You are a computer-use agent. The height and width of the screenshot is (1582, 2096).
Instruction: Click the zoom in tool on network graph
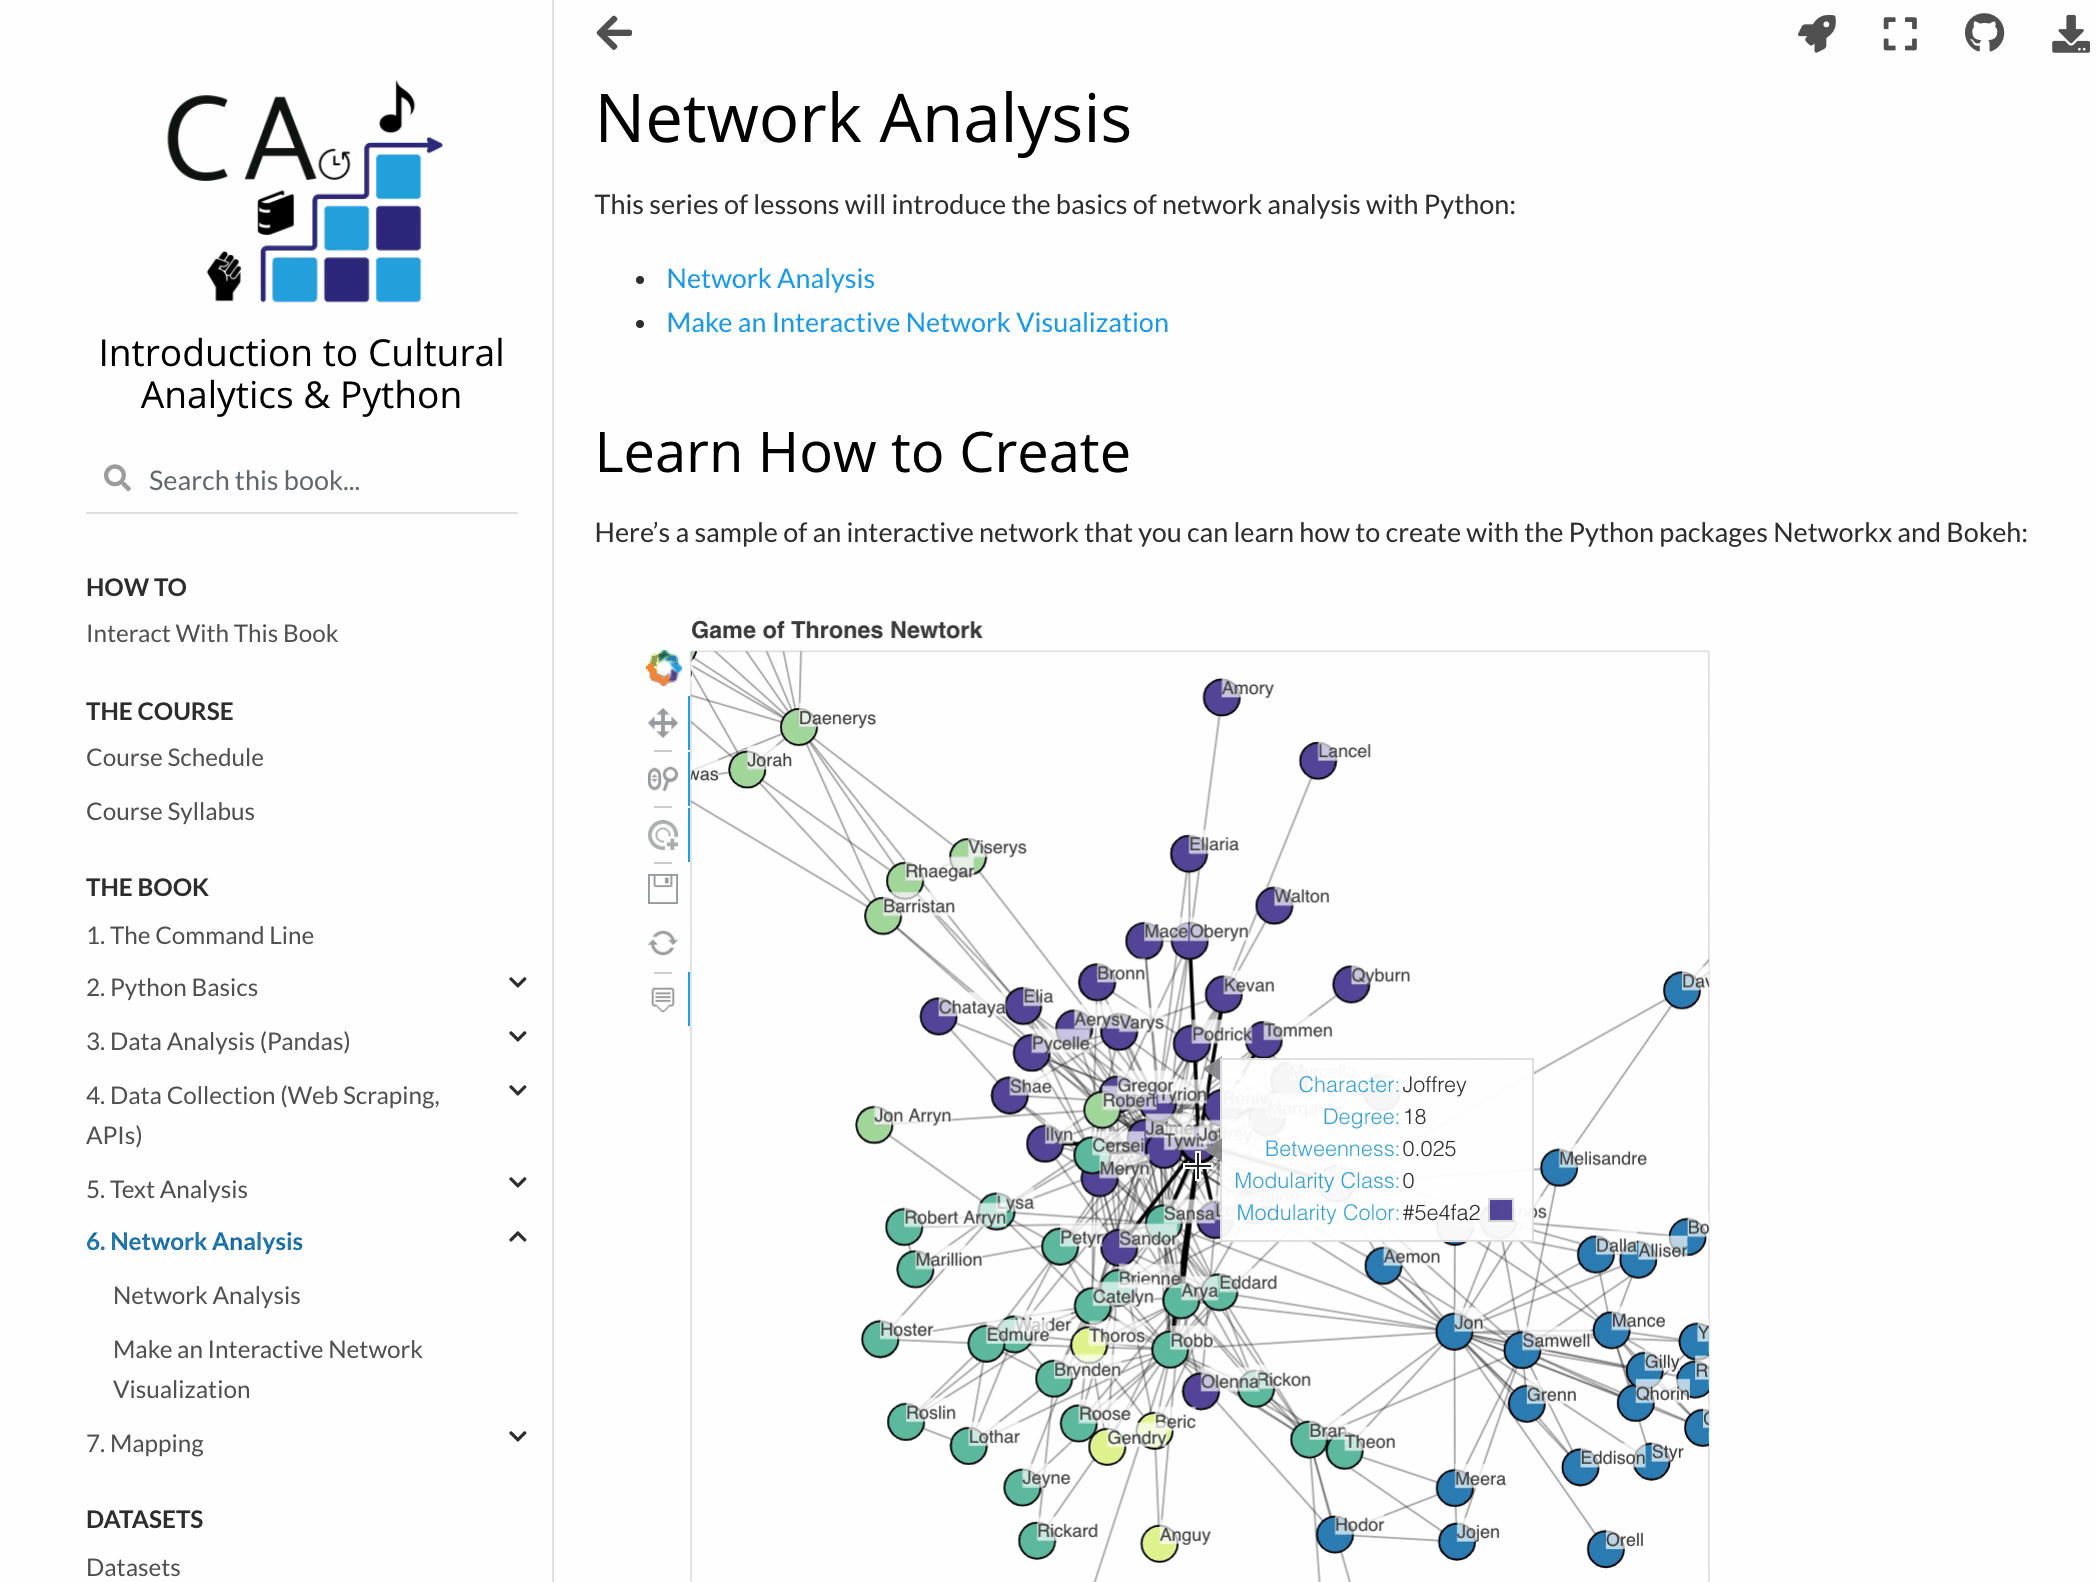[x=660, y=778]
